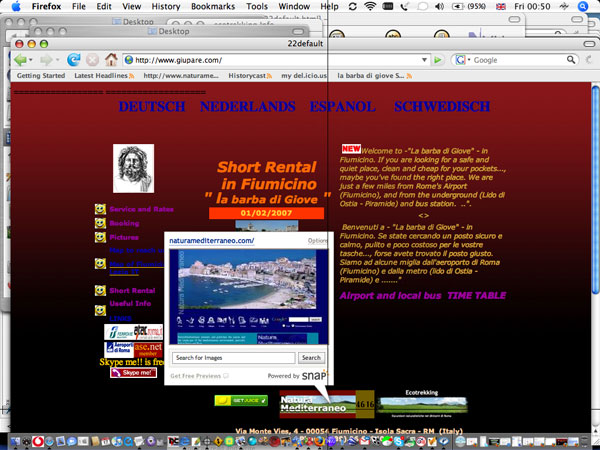600x450 pixels.
Task: Open the Tools menu
Action: [x=257, y=6]
